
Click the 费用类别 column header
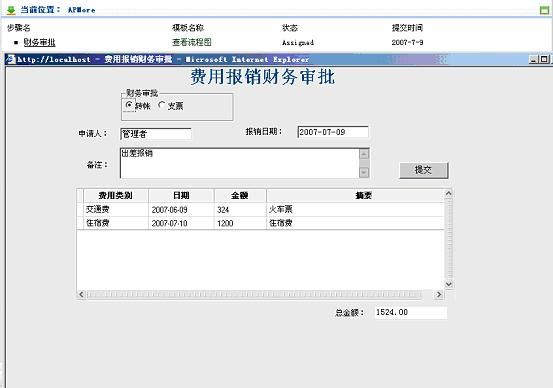(x=116, y=195)
